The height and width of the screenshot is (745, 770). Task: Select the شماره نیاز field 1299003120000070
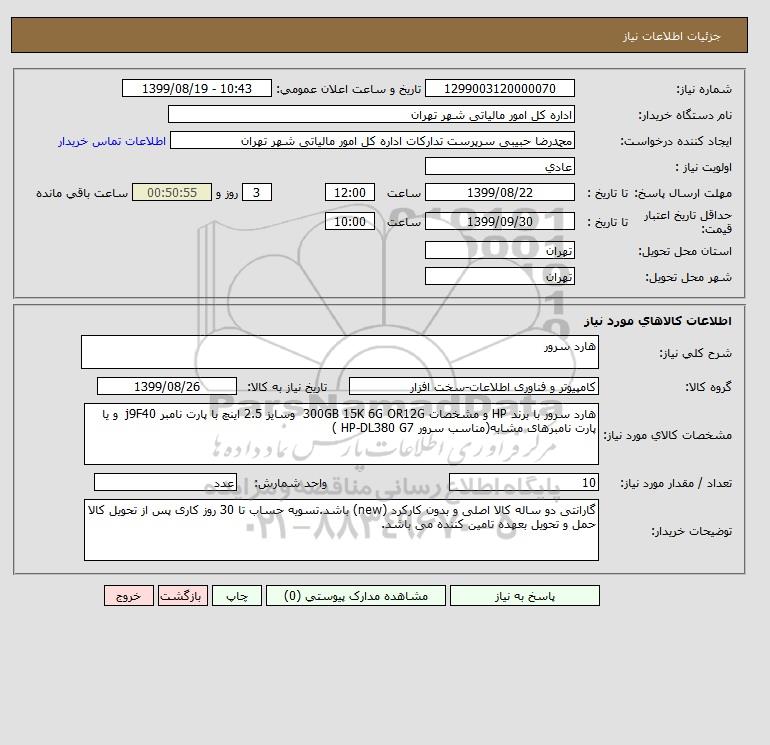coord(499,88)
